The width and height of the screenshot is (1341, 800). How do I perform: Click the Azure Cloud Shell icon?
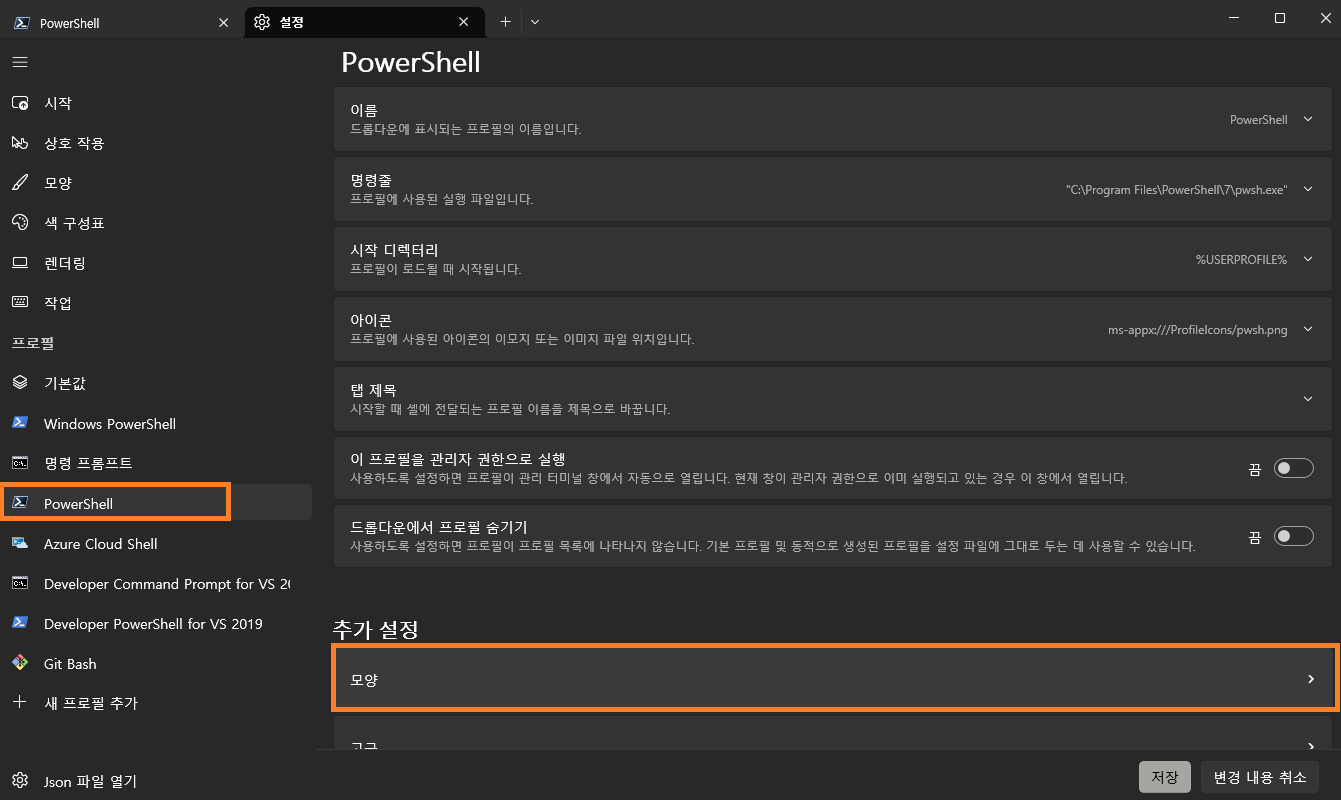coord(20,543)
